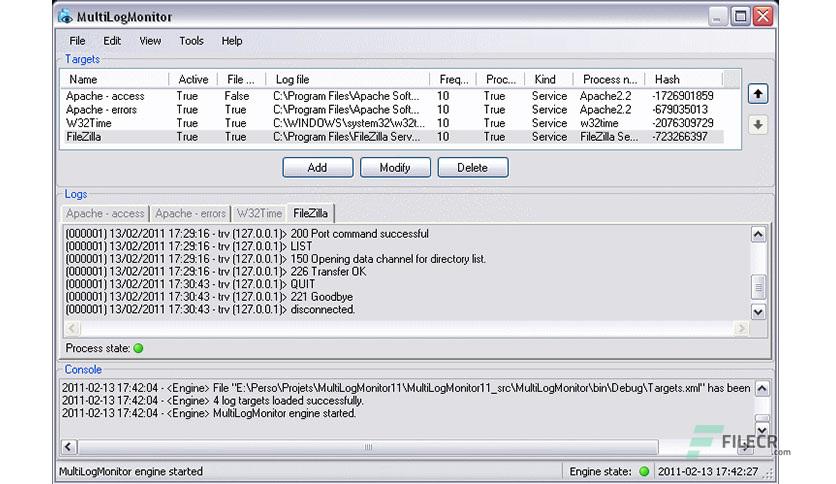Click the logs vertical scrollbar thumb

[758, 287]
